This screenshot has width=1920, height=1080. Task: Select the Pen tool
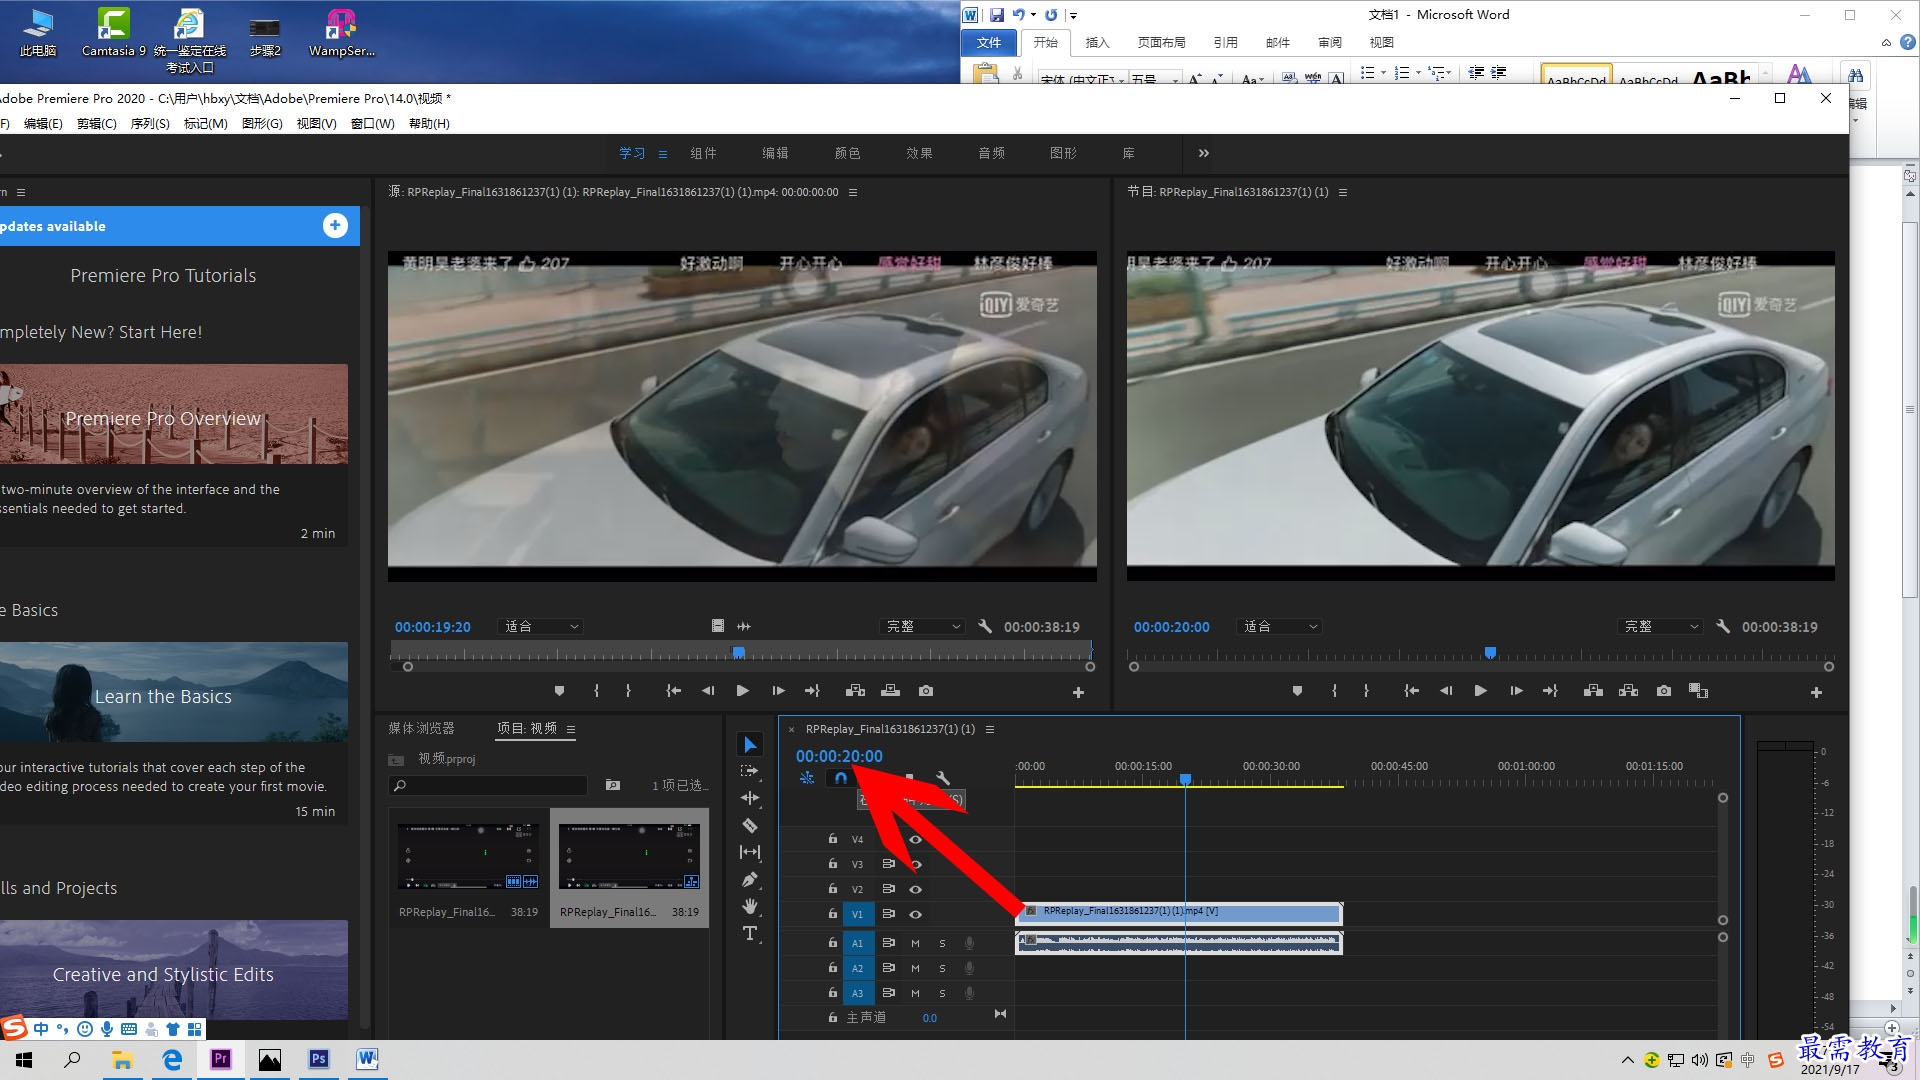750,879
